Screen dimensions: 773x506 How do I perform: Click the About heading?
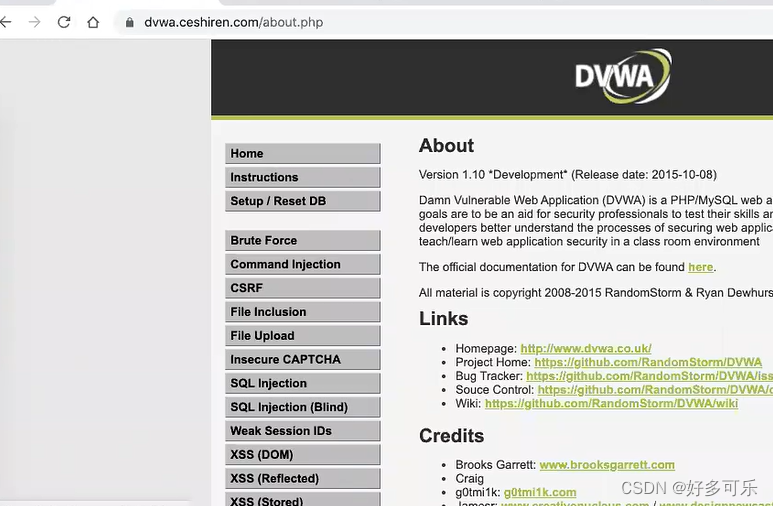[x=446, y=145]
